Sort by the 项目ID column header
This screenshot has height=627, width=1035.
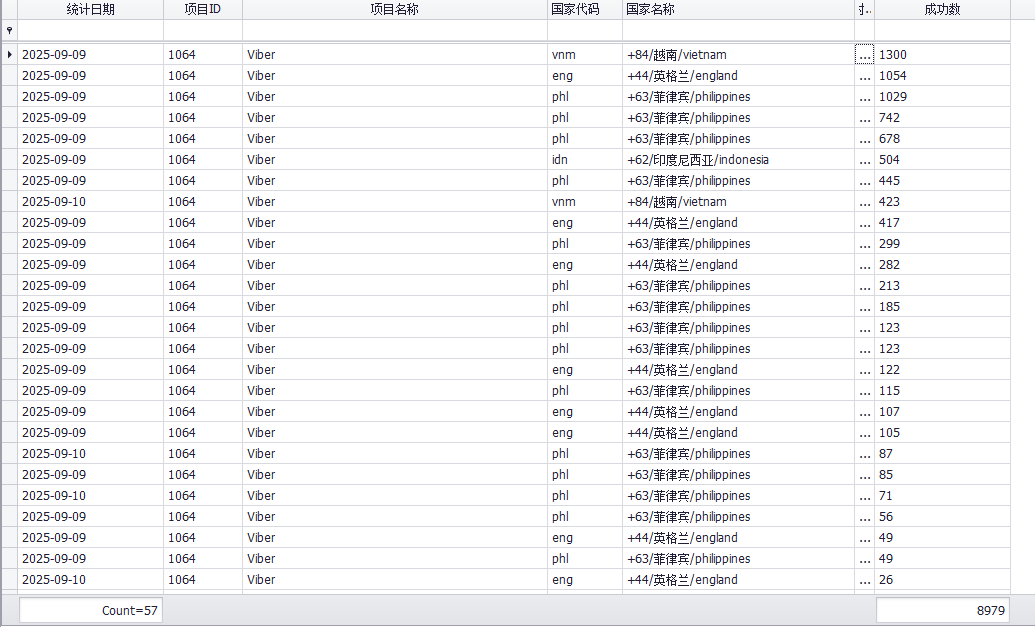click(203, 9)
